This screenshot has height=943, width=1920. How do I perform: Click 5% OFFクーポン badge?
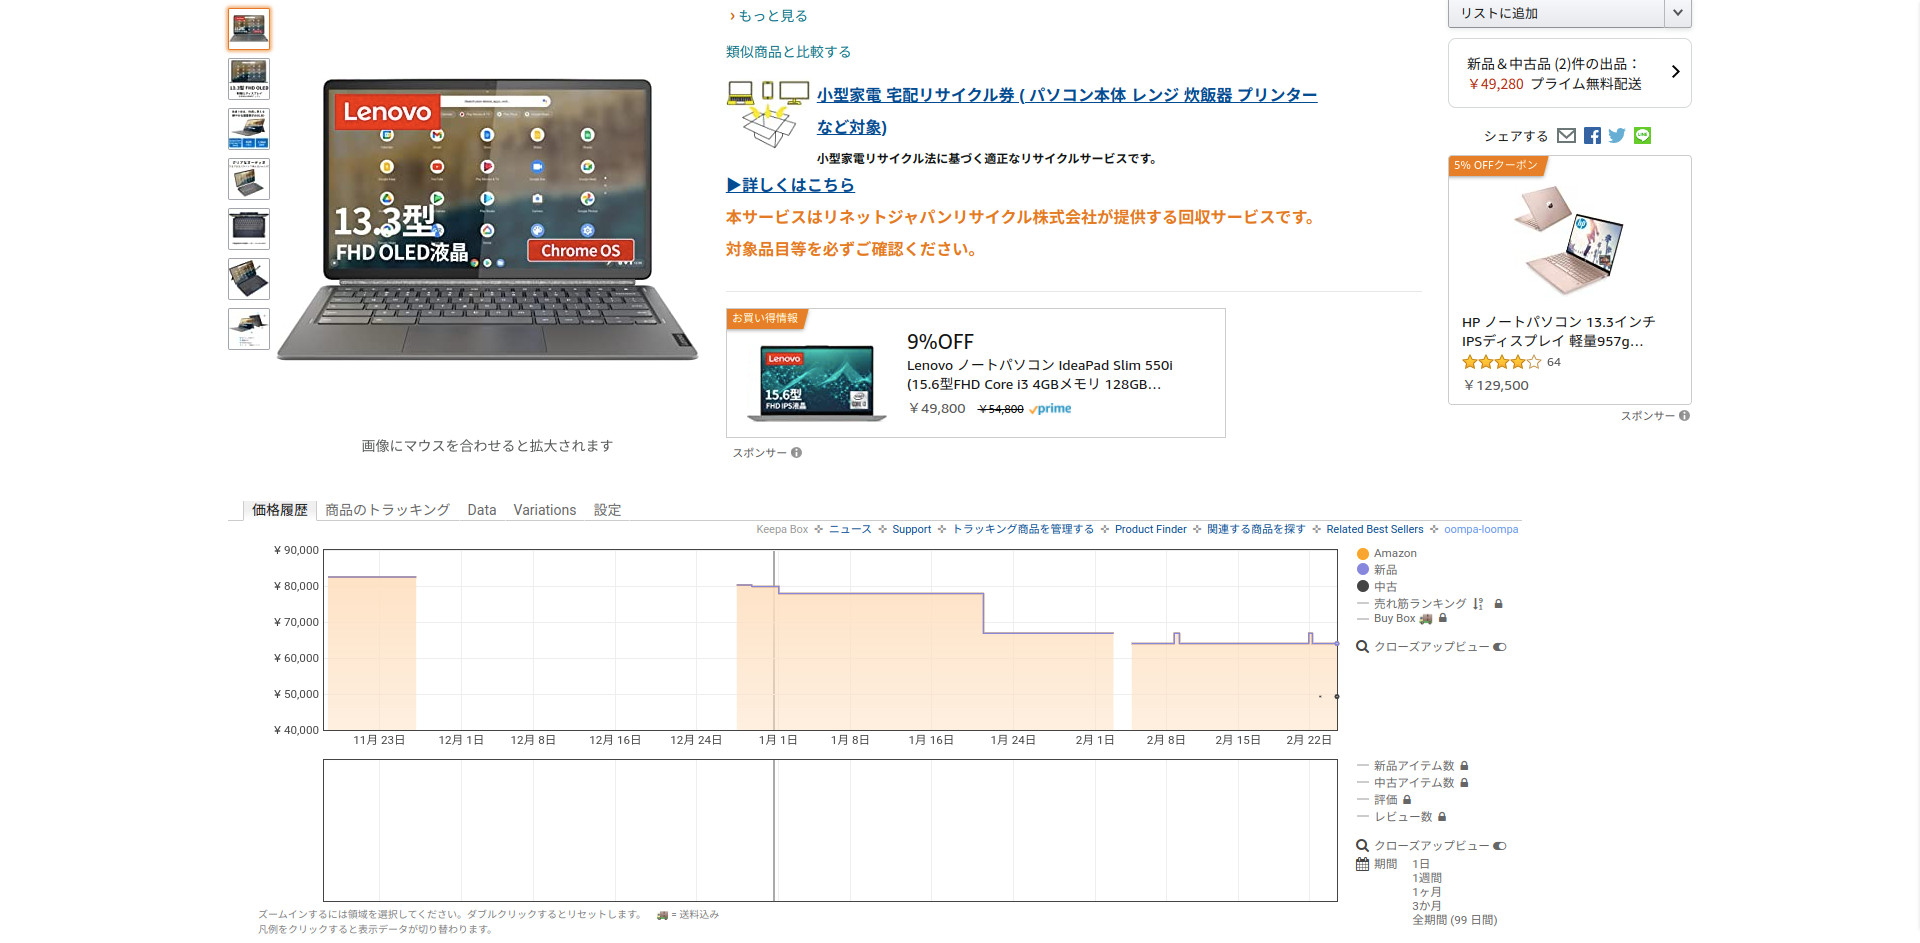coord(1496,166)
